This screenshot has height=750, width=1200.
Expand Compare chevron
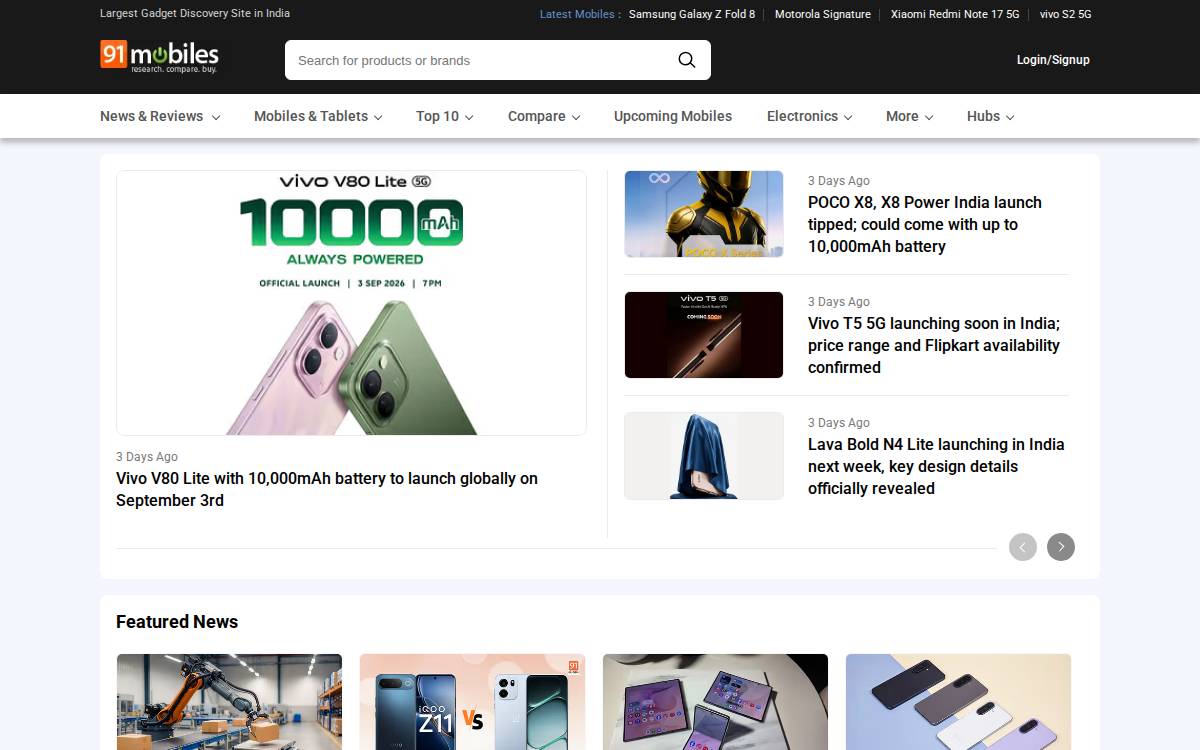[x=576, y=117]
